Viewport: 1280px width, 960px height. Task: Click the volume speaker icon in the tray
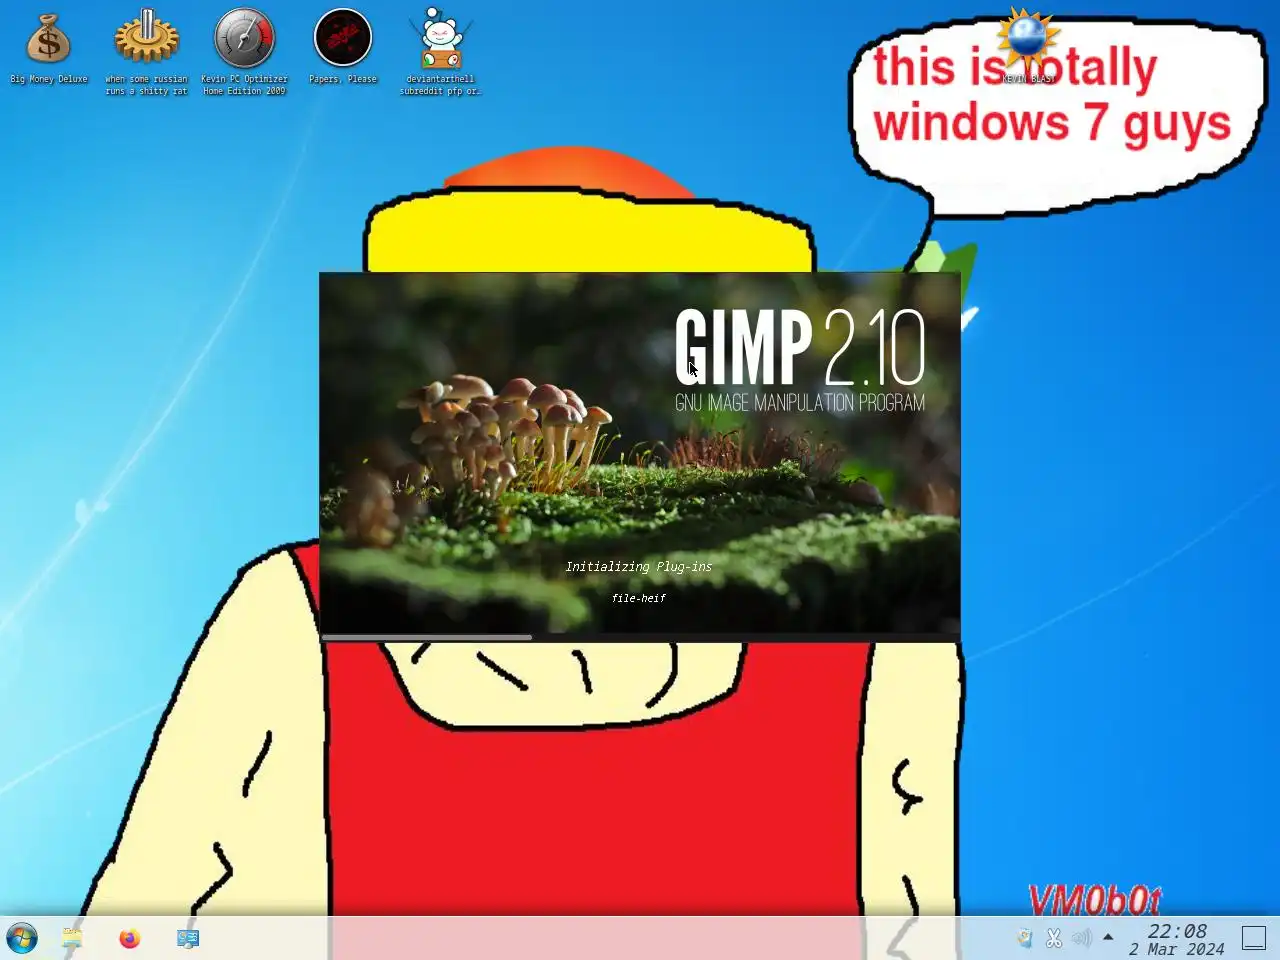pos(1081,938)
